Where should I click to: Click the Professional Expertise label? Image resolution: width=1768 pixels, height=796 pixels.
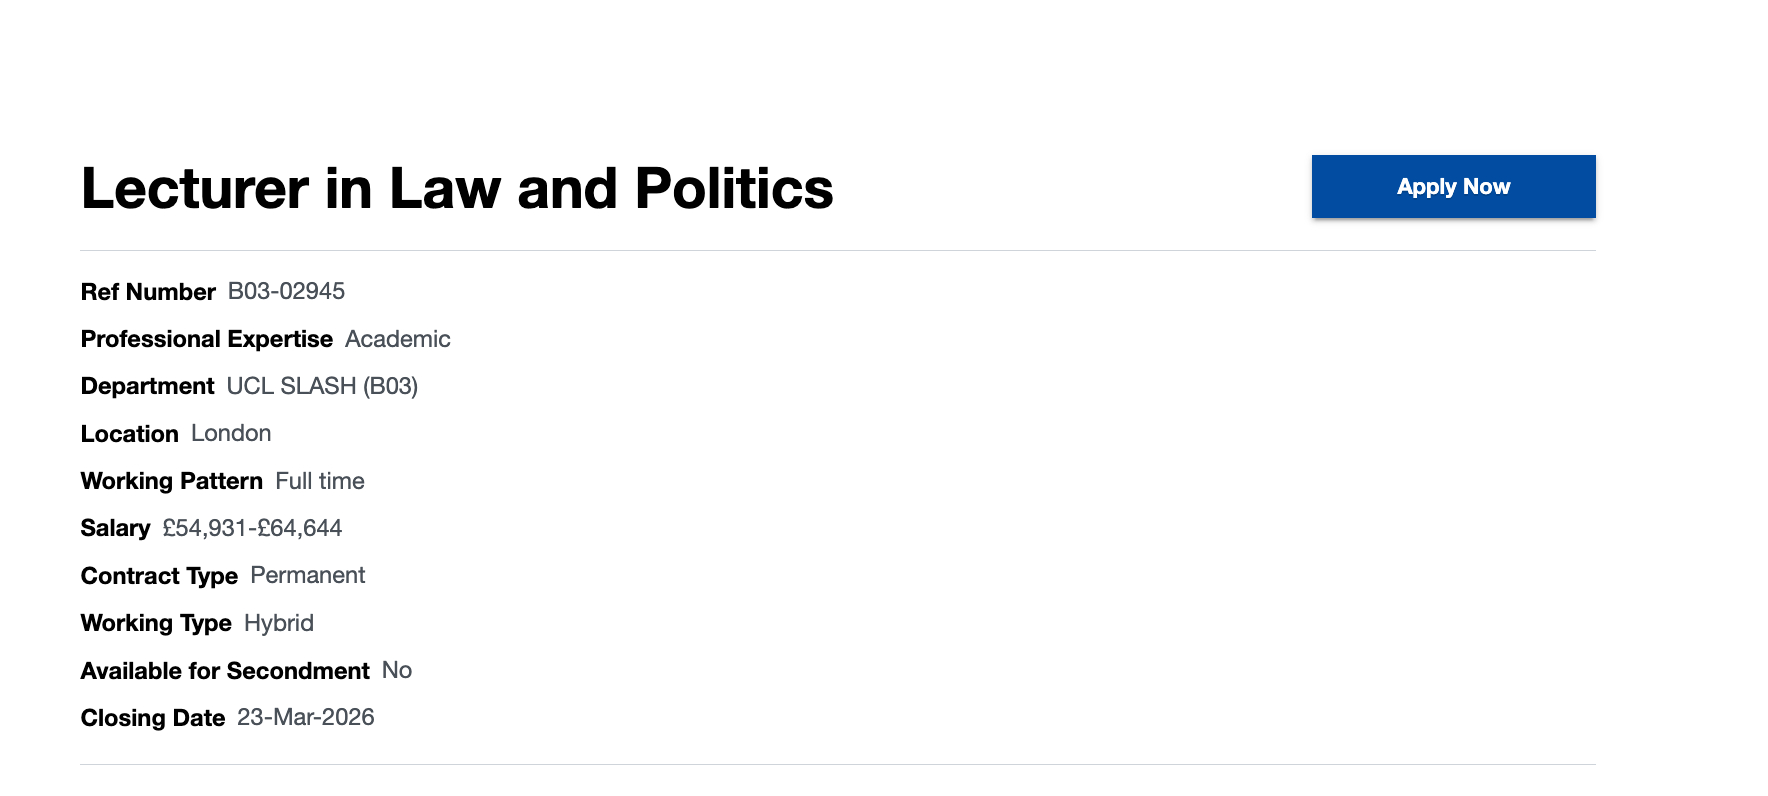[x=206, y=339]
